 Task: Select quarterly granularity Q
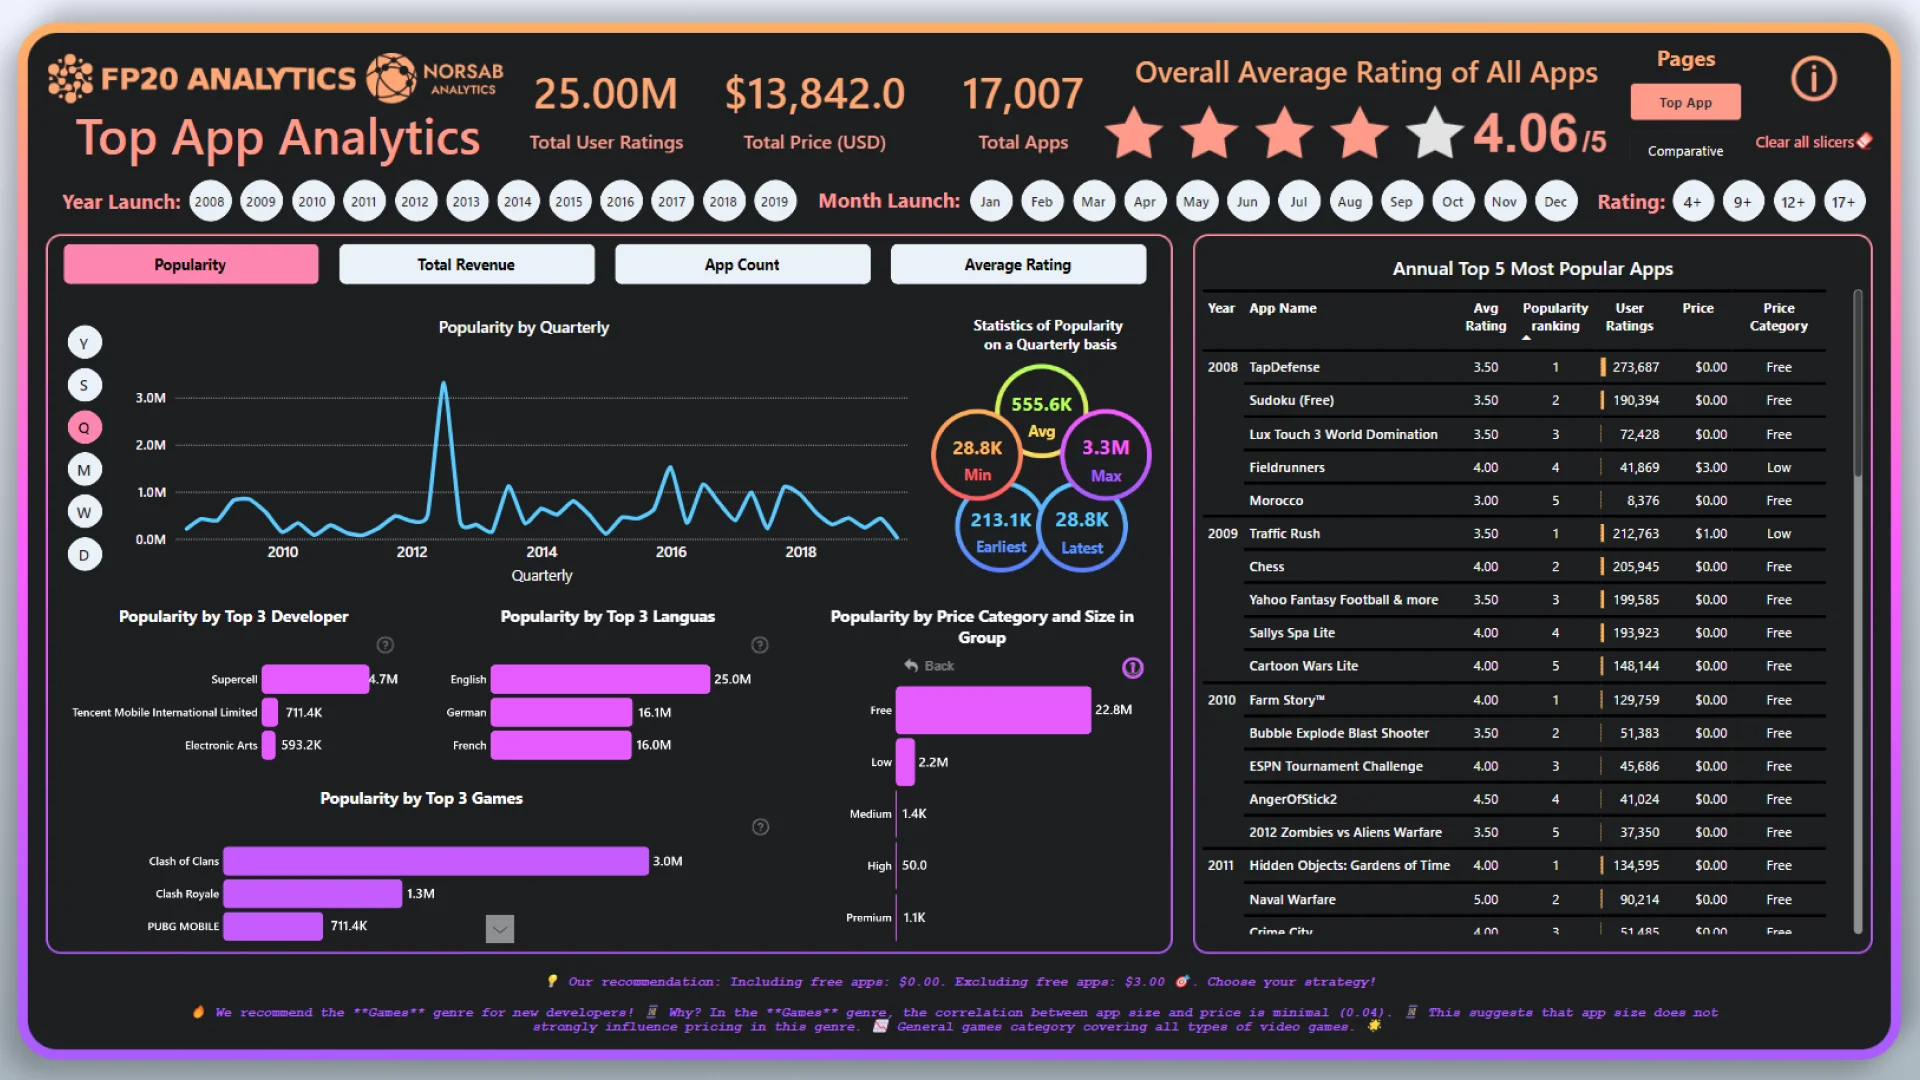[85, 428]
